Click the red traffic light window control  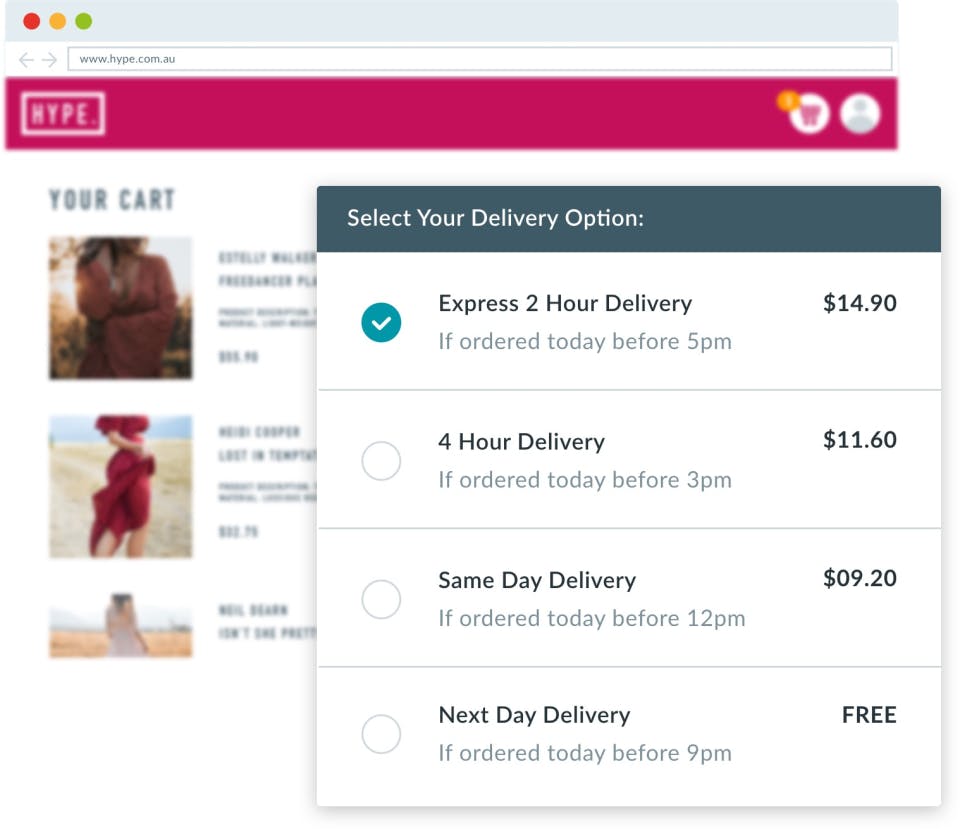(32, 19)
